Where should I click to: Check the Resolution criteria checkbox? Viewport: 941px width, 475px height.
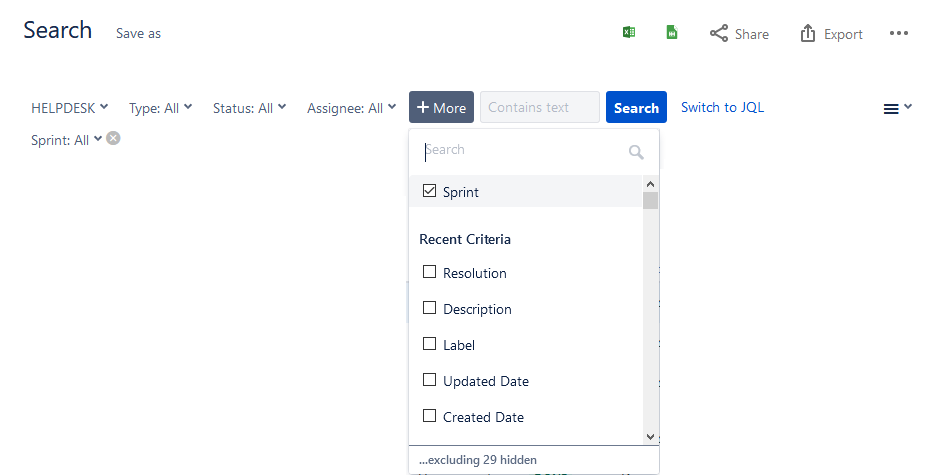pyautogui.click(x=429, y=272)
